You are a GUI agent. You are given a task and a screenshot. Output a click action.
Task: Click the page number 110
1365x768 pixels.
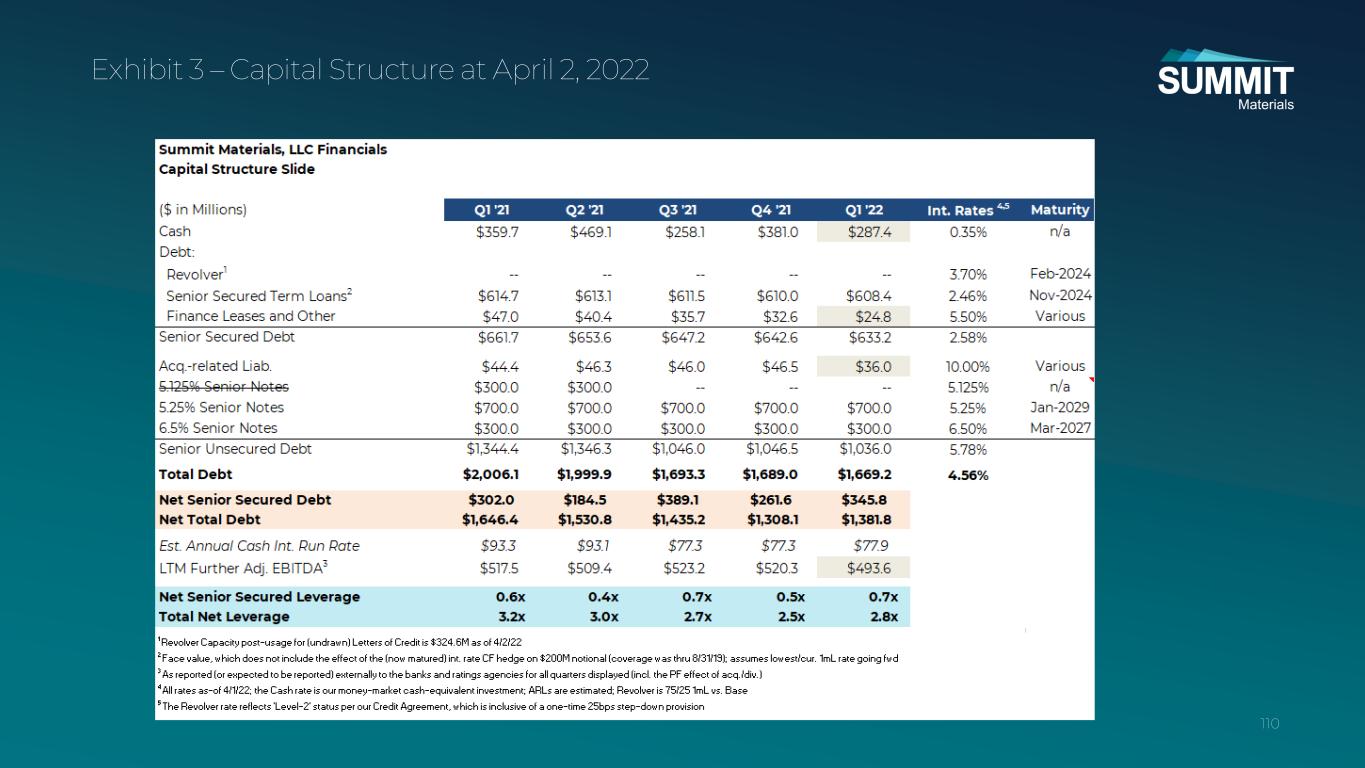[1269, 723]
